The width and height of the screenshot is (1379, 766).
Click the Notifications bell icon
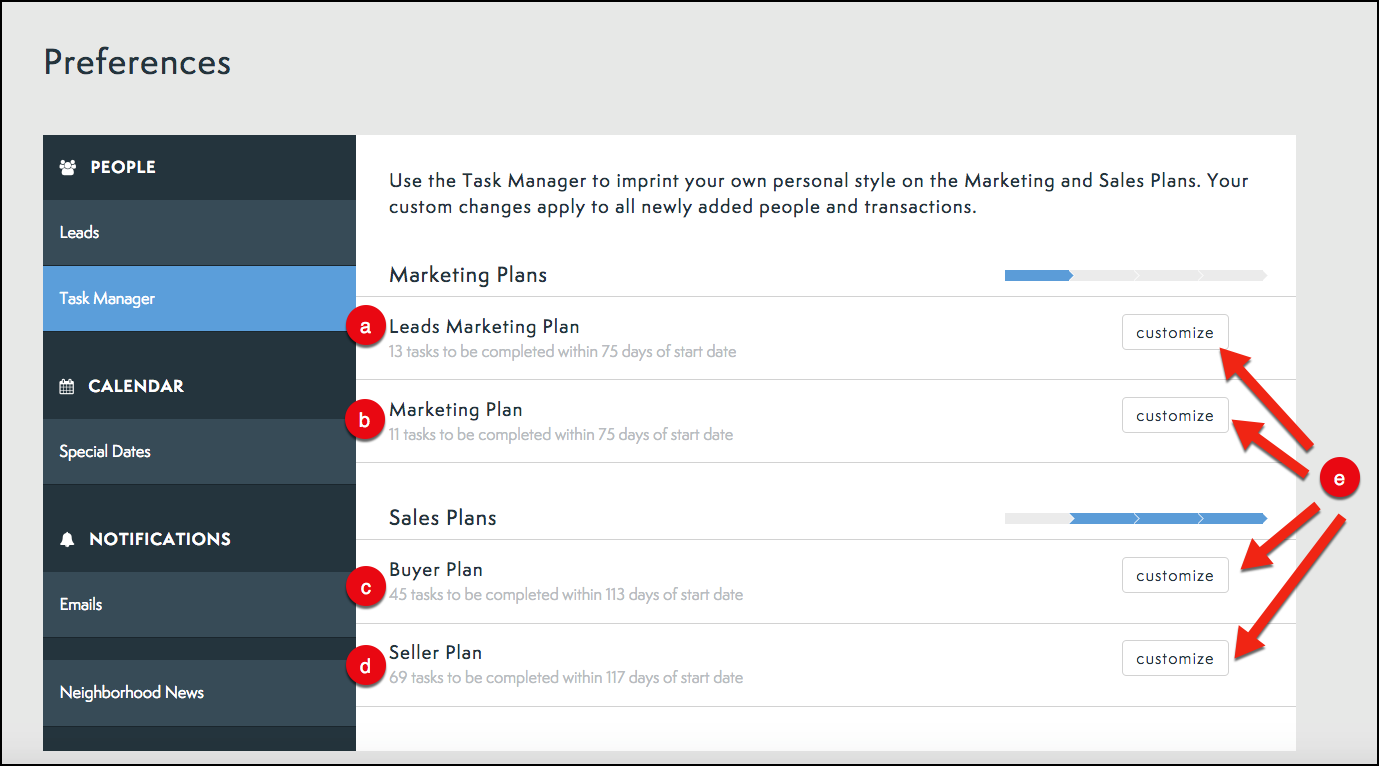[67, 540]
